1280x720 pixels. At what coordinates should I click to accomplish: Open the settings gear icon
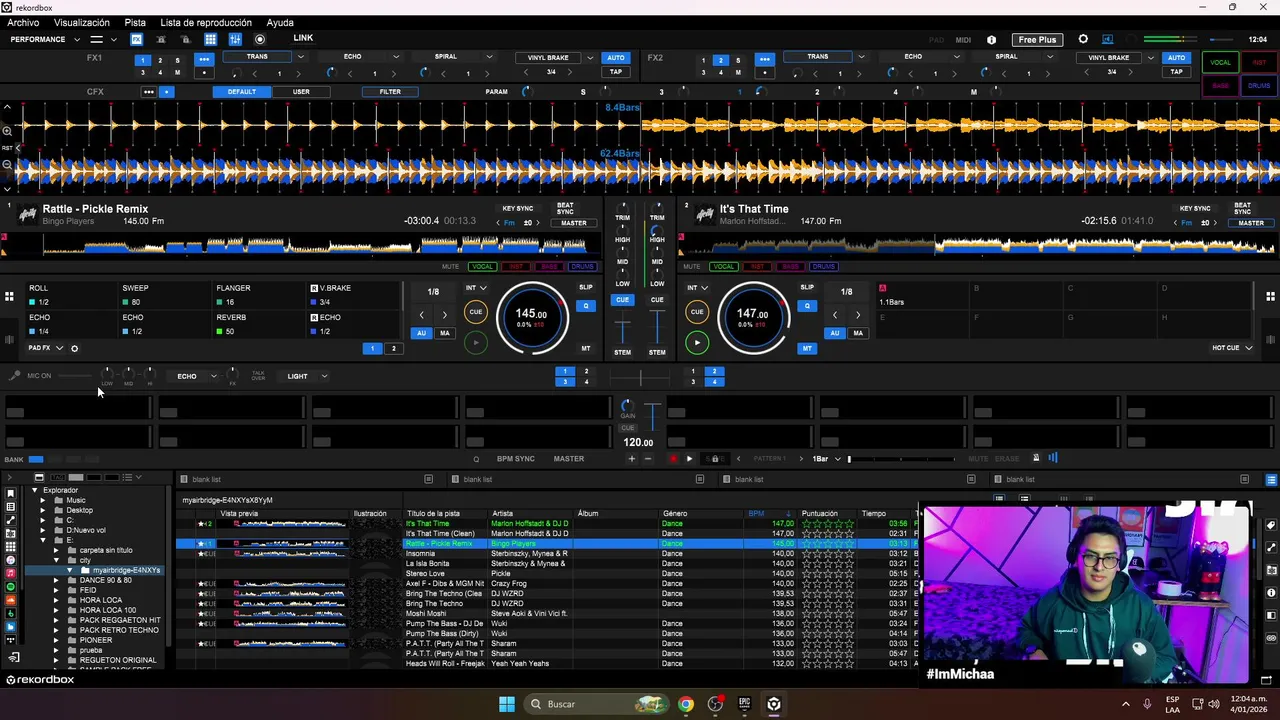1083,39
